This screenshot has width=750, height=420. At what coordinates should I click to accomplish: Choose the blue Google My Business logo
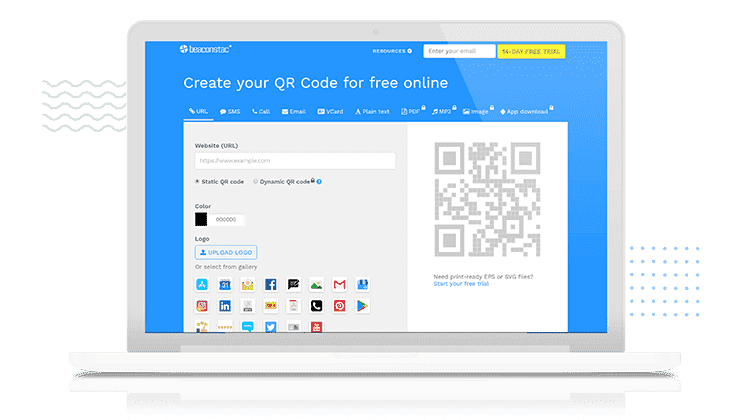363,285
